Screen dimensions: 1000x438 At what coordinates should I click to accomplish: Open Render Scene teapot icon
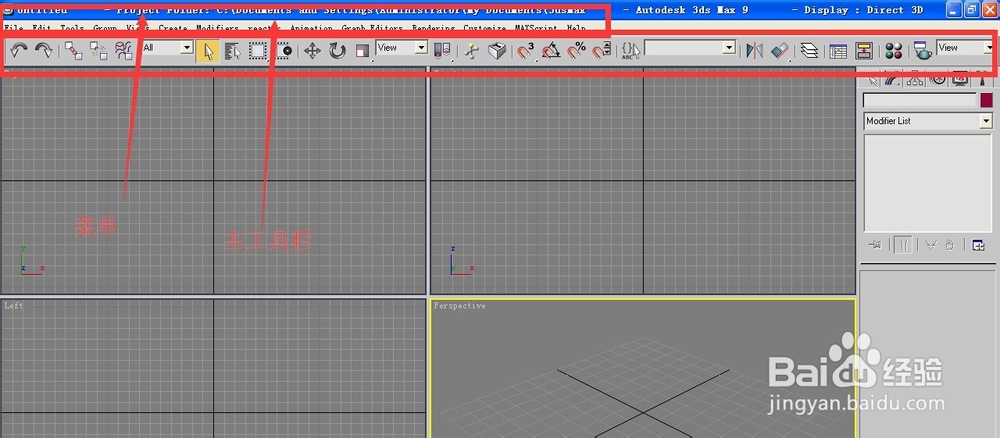pyautogui.click(x=922, y=51)
